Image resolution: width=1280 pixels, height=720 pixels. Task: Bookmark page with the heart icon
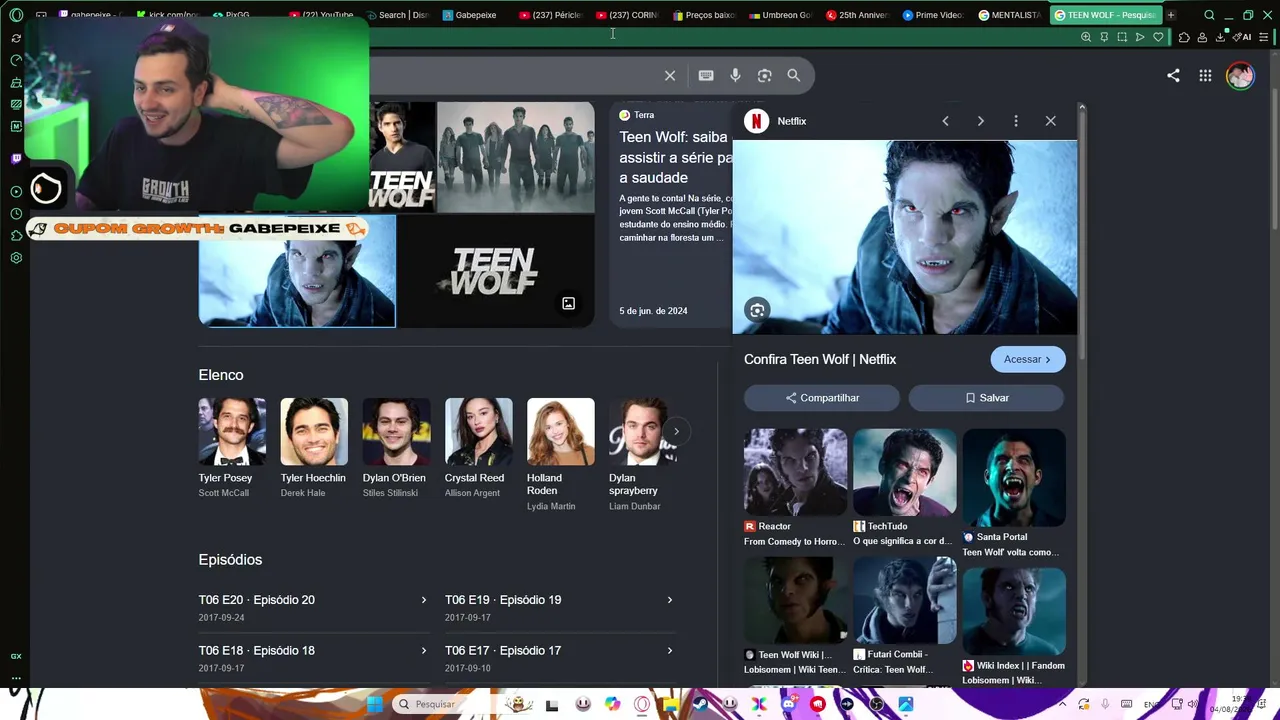tap(1158, 37)
